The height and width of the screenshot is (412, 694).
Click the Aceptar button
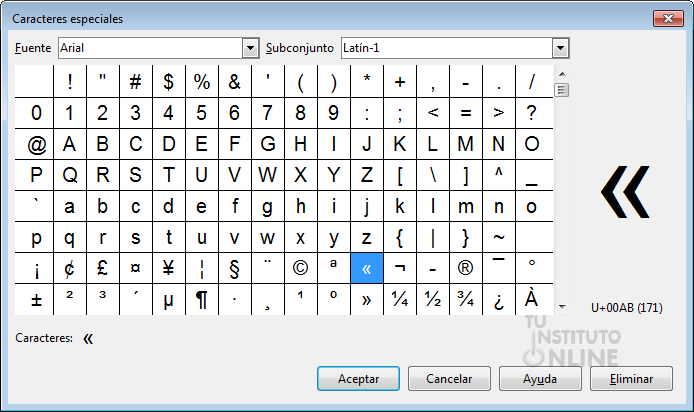[x=358, y=379]
